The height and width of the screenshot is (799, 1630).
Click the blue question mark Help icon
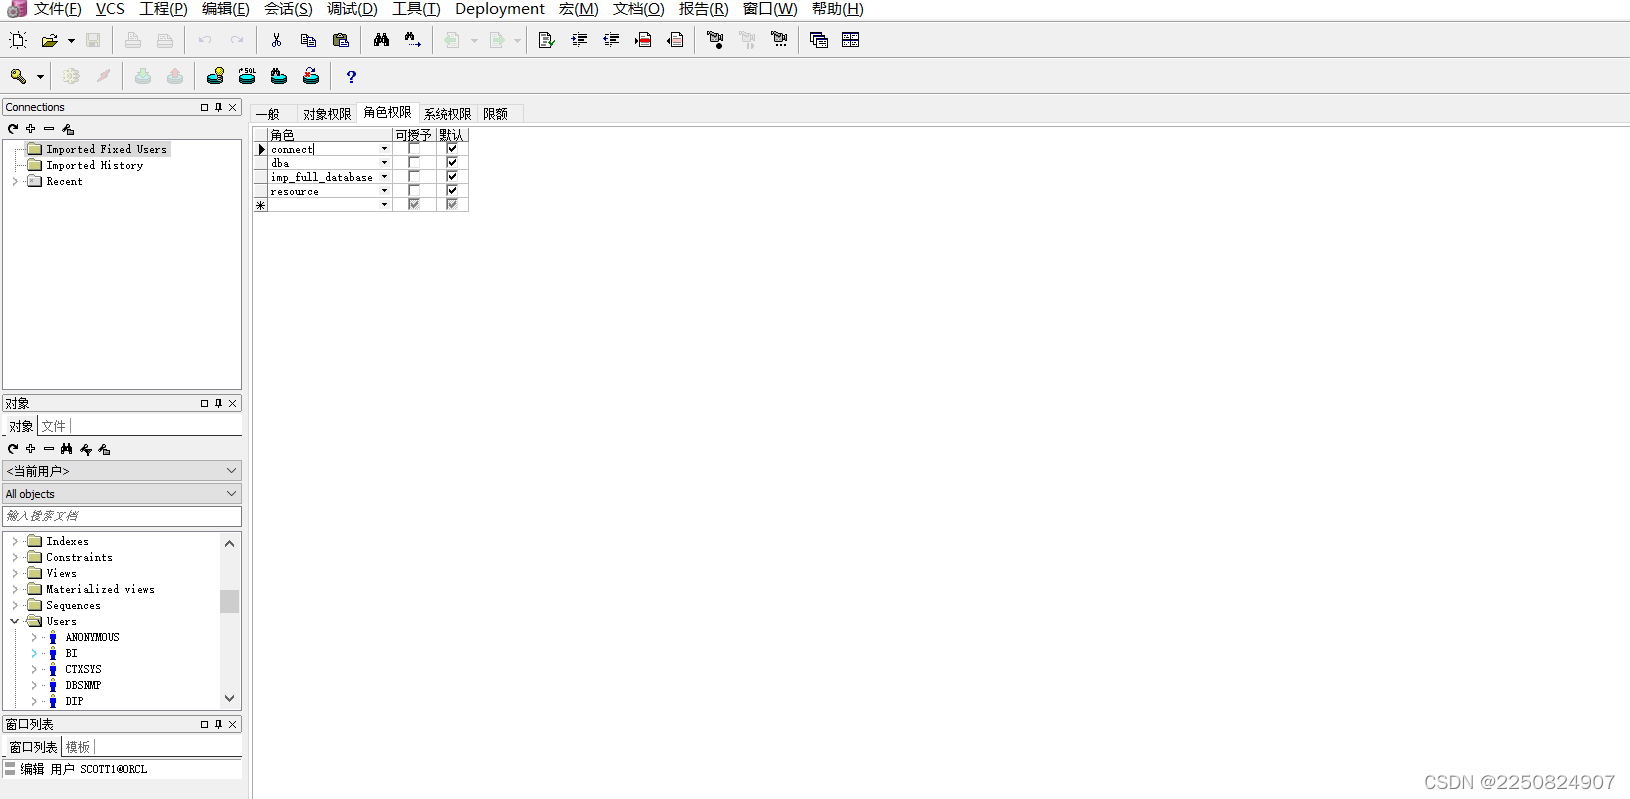tap(351, 76)
